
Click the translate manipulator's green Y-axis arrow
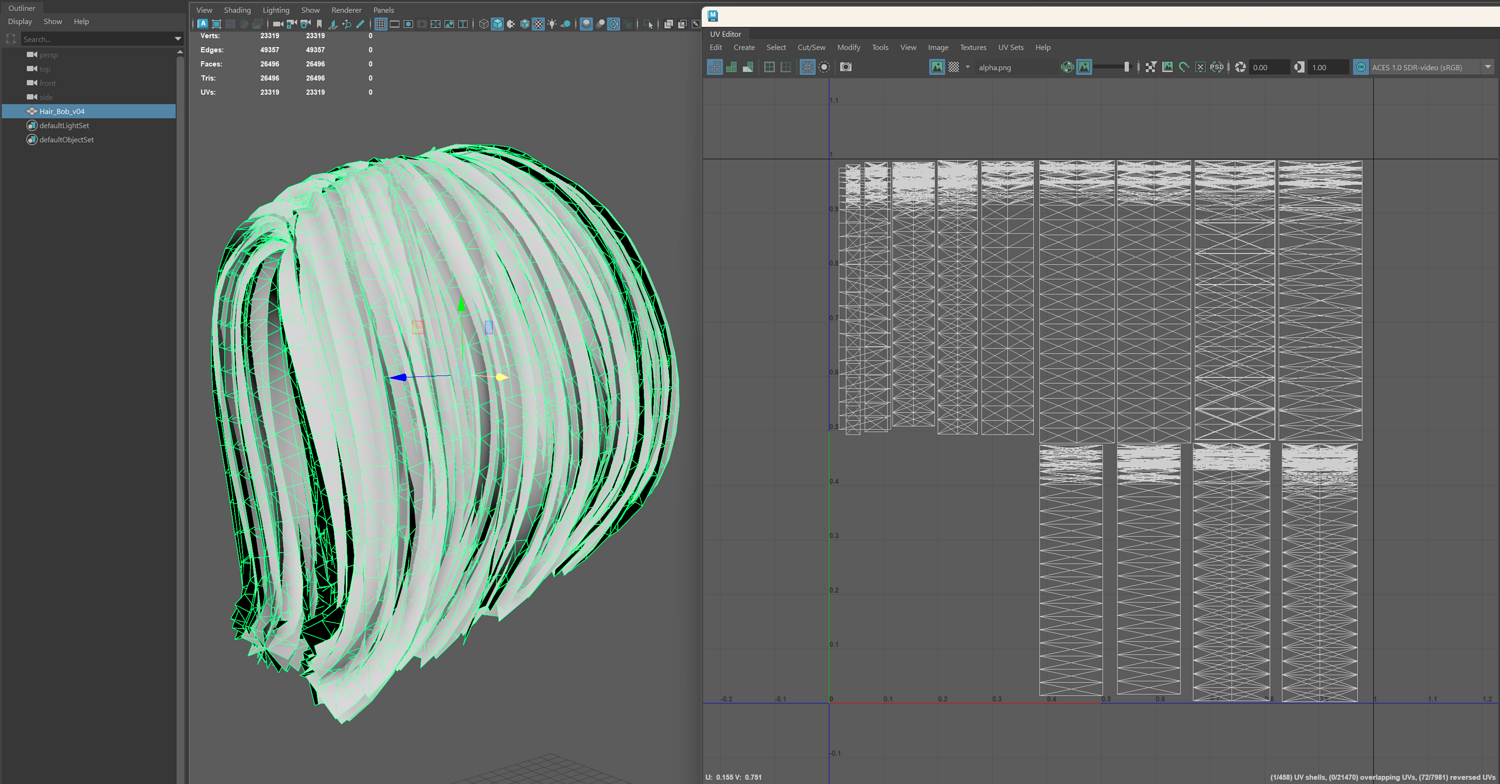click(x=461, y=305)
